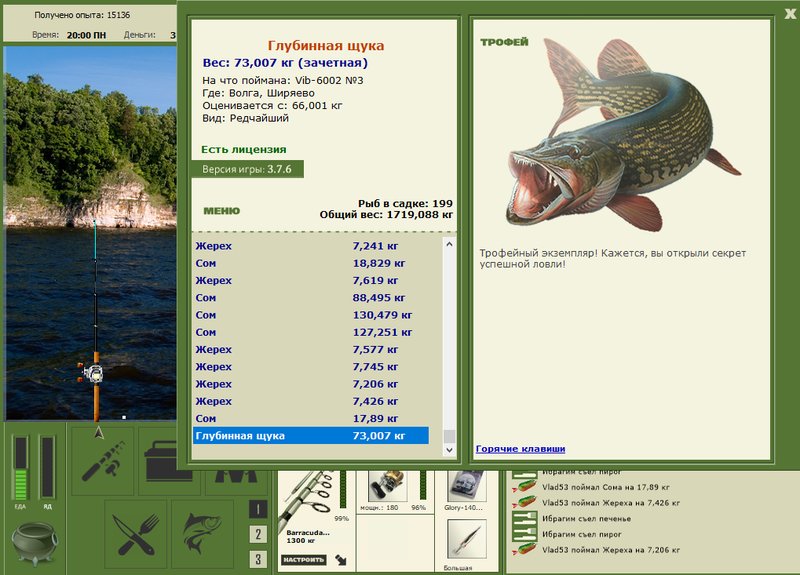Click the На что поймана: Vib-6002 №3 line
Screen dimensions: 800x575
coord(283,81)
